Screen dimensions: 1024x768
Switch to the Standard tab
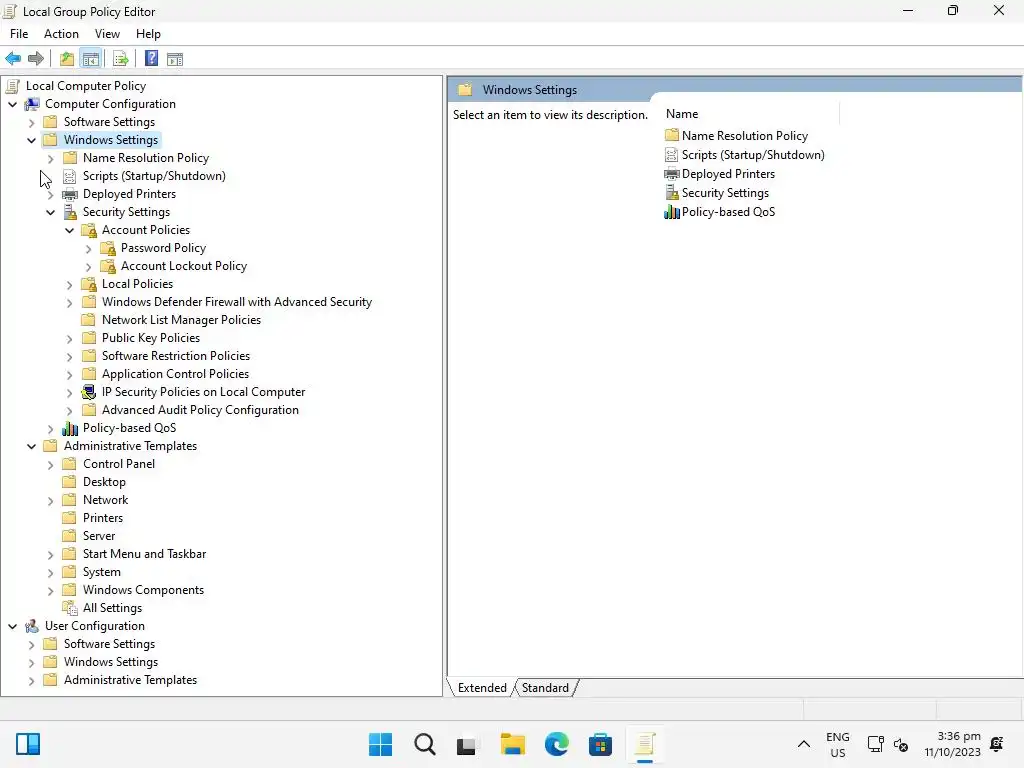tap(545, 688)
